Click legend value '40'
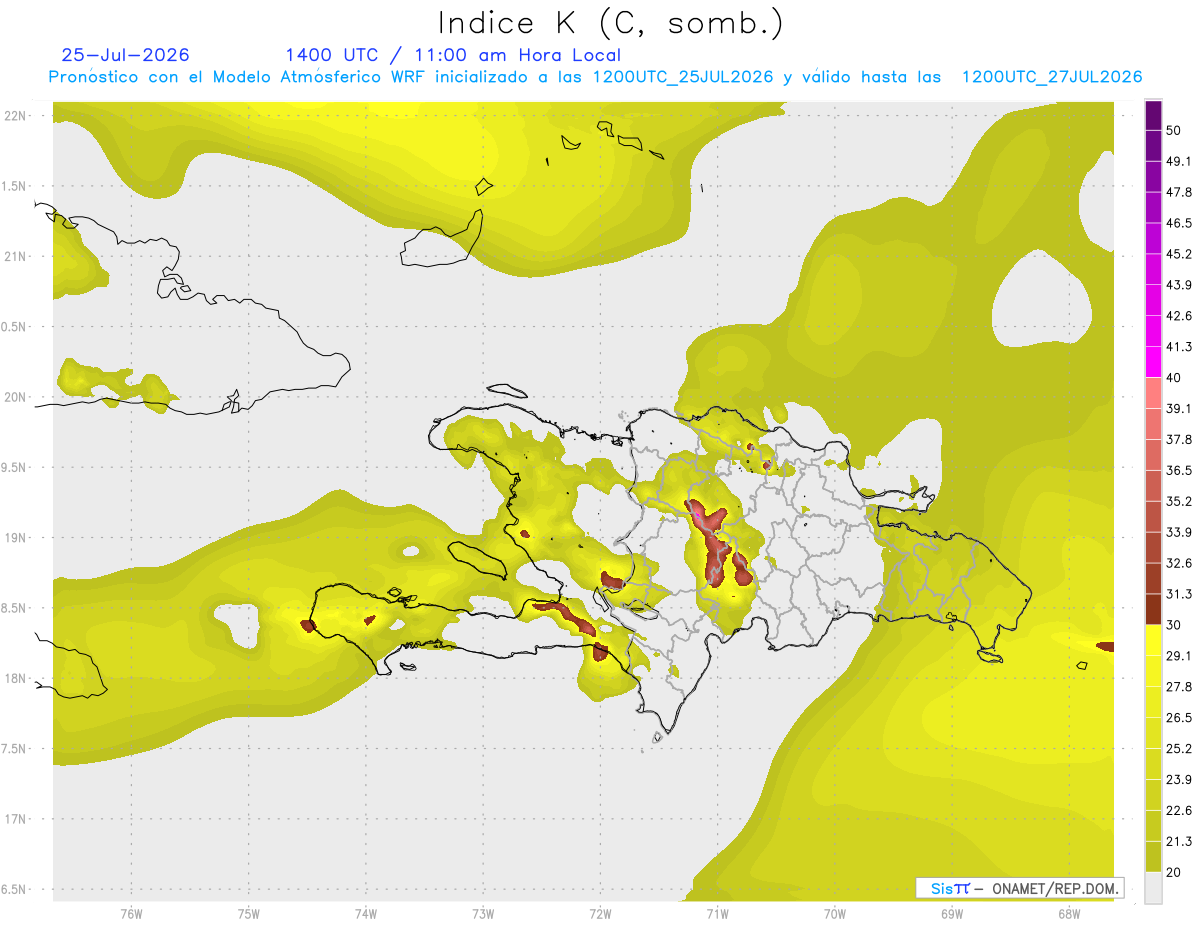Screen dimensions: 1200x927 (1175, 378)
